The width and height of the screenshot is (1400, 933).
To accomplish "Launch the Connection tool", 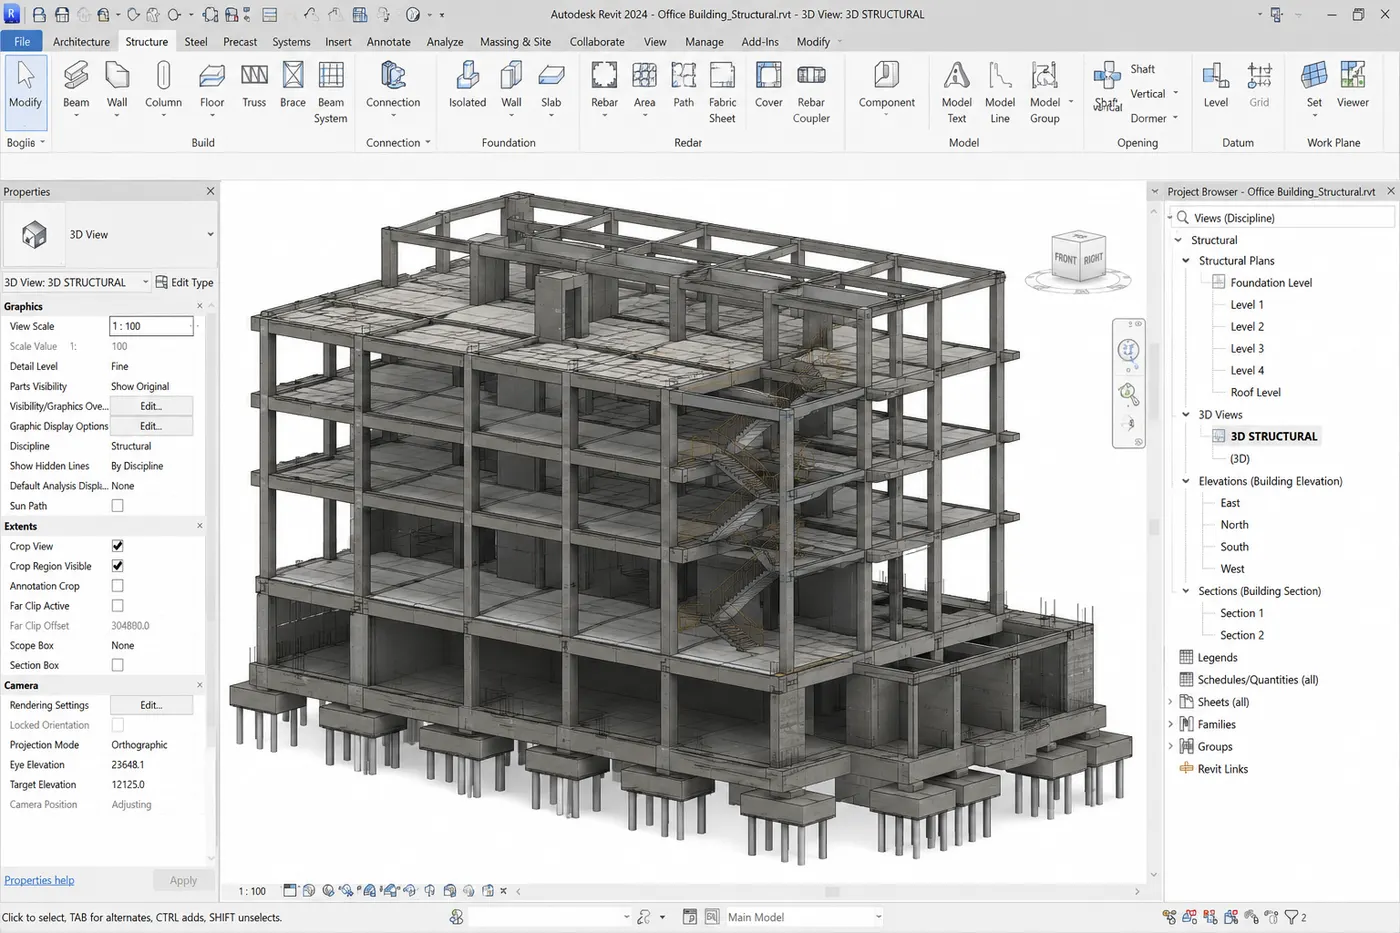I will click(393, 86).
